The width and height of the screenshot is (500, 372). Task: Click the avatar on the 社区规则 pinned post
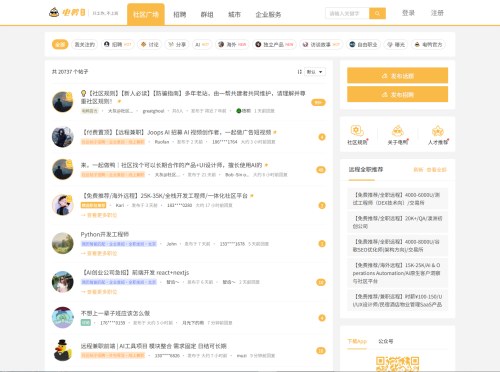(x=63, y=102)
